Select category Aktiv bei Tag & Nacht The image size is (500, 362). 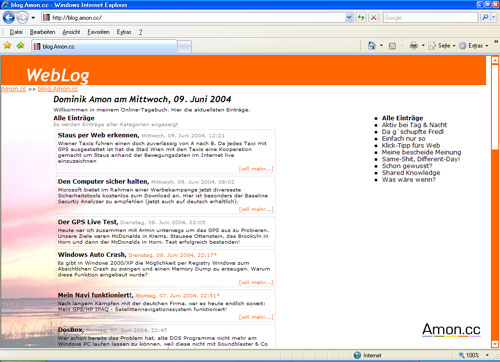pyautogui.click(x=414, y=125)
